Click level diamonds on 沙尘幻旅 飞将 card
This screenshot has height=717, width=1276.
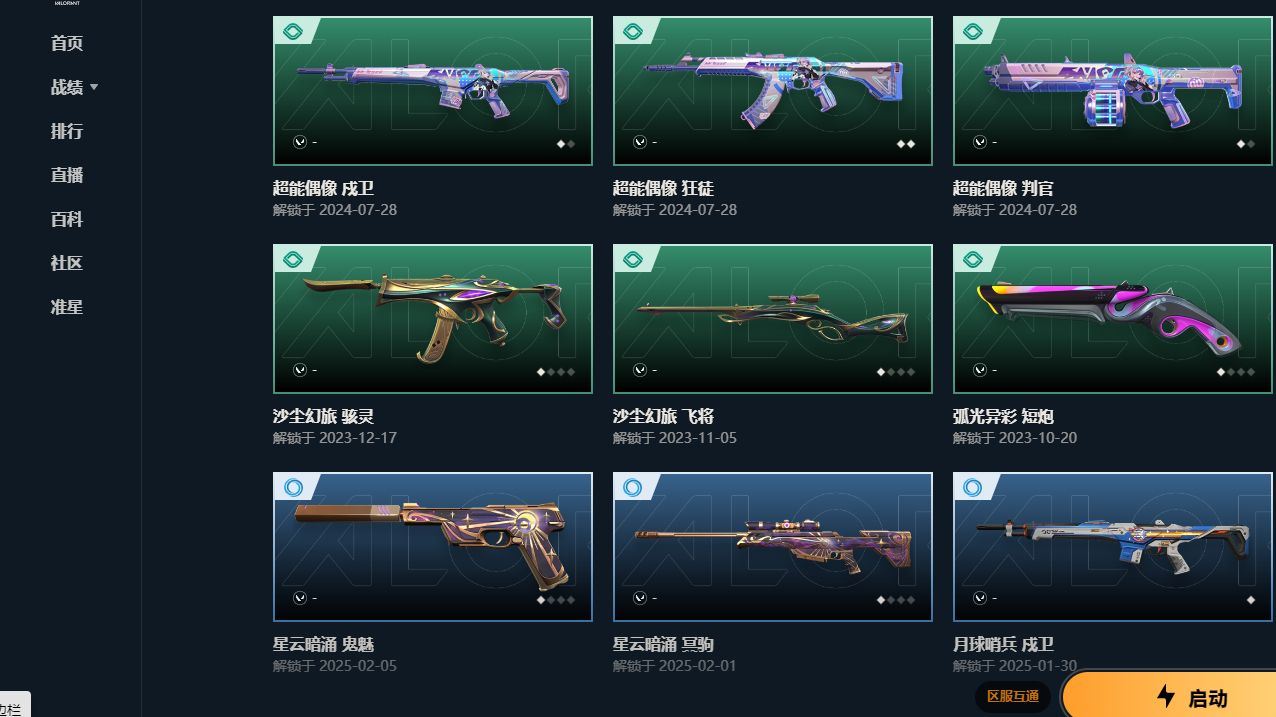pyautogui.click(x=895, y=372)
